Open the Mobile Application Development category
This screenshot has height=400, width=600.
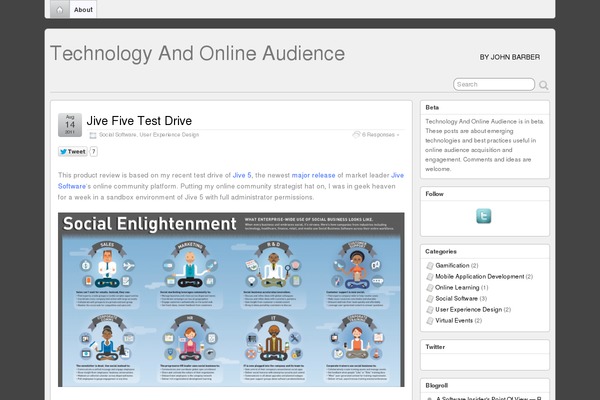[480, 276]
